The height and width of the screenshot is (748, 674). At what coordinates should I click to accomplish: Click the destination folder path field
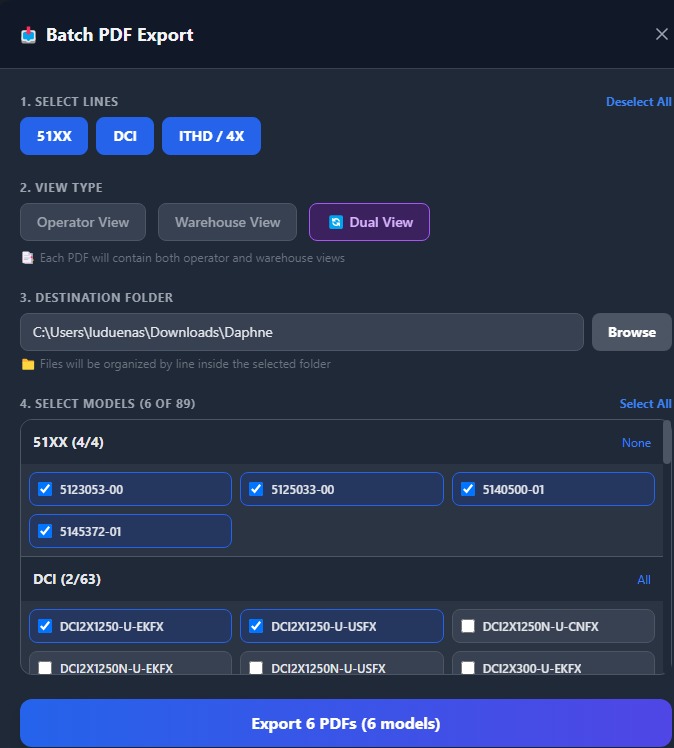pos(301,332)
